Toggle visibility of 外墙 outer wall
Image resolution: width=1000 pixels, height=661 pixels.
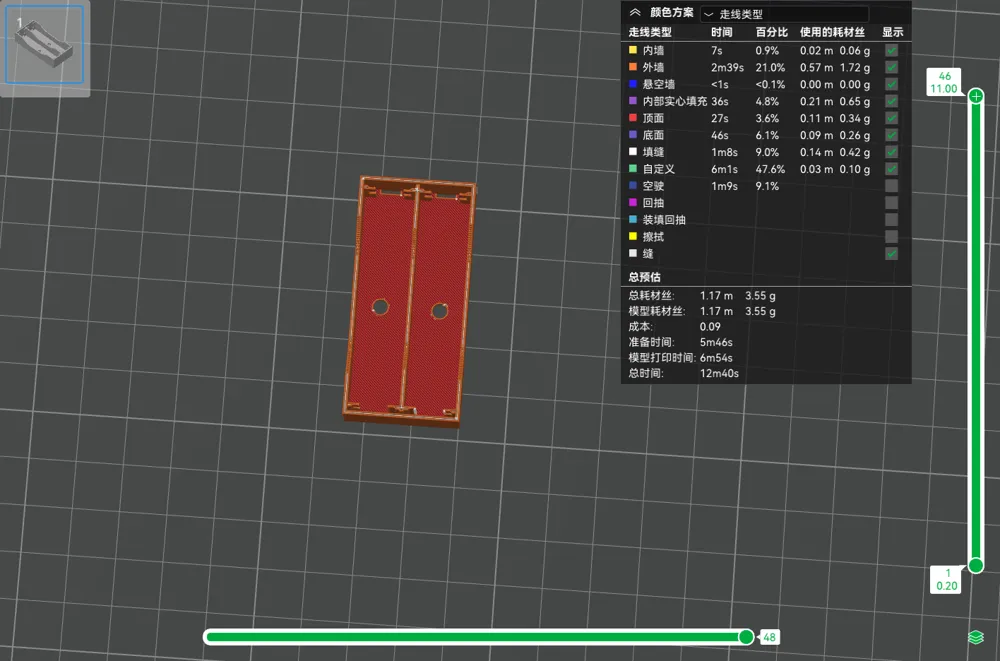tap(892, 67)
